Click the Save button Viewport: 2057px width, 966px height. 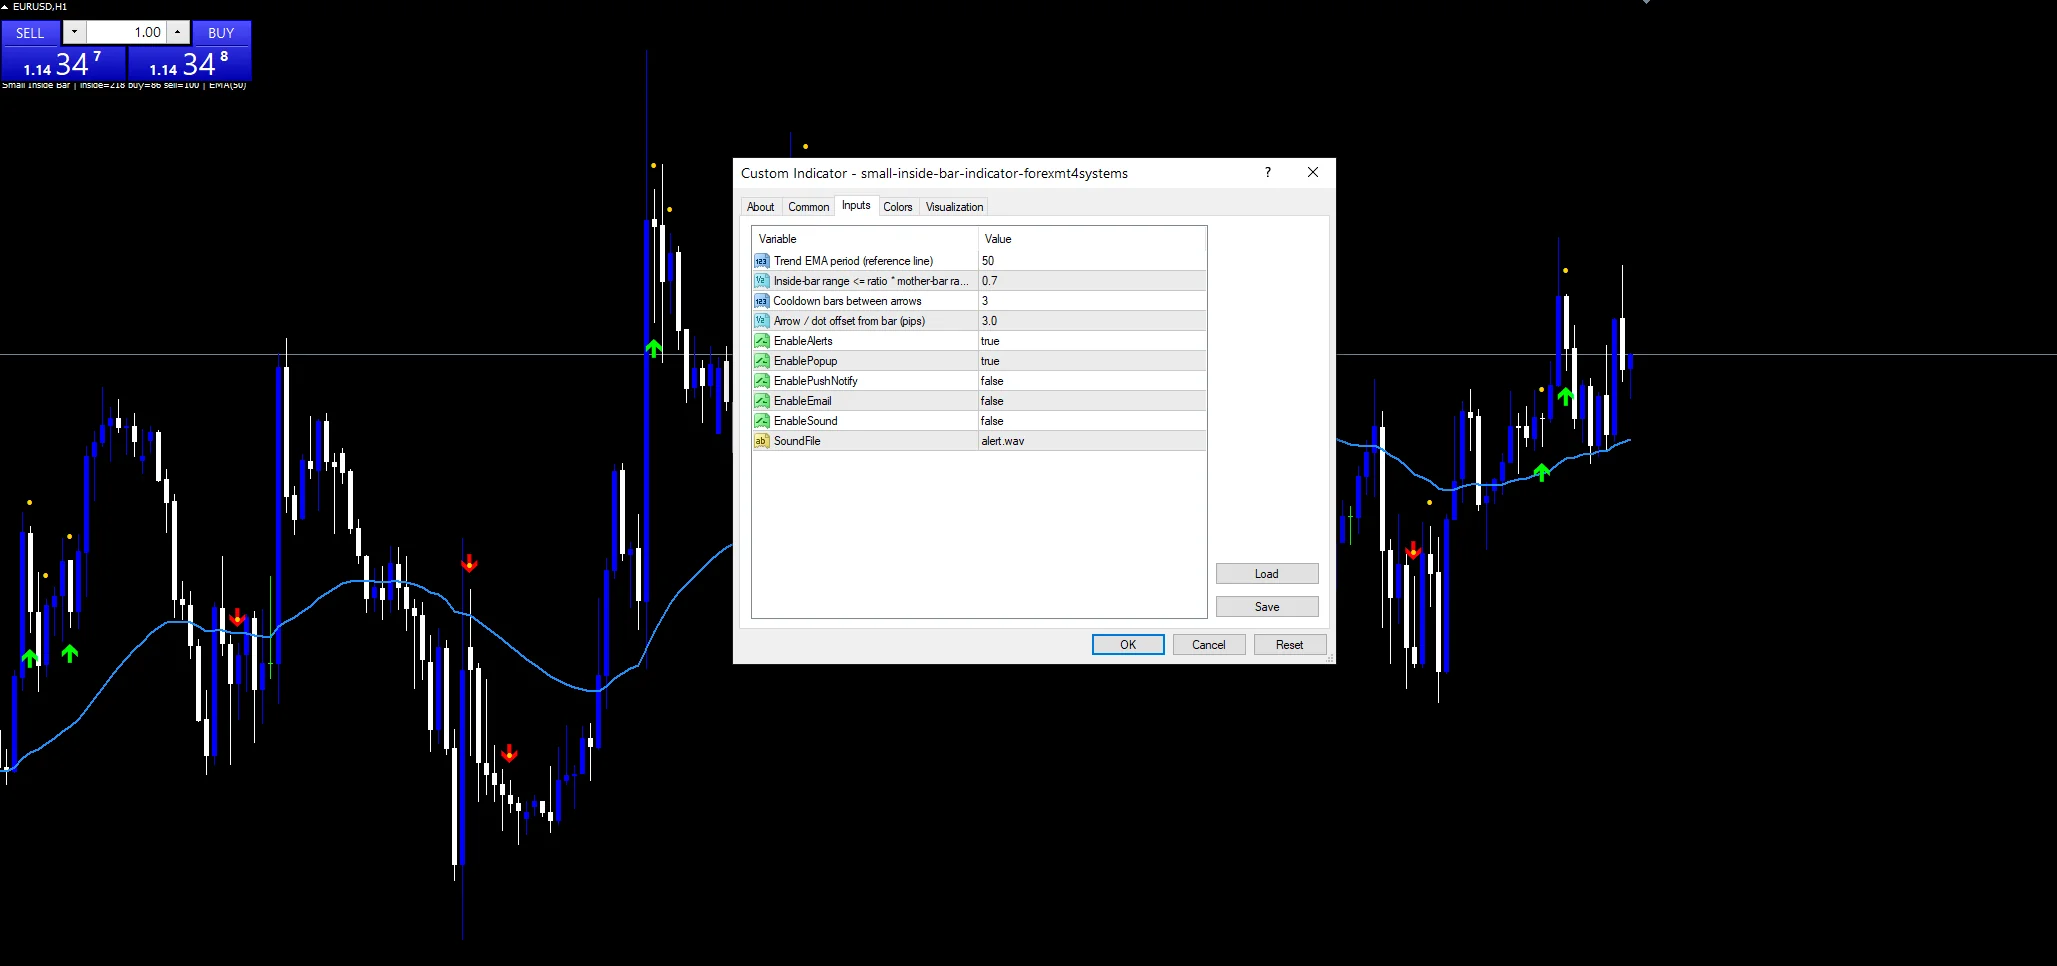point(1267,607)
